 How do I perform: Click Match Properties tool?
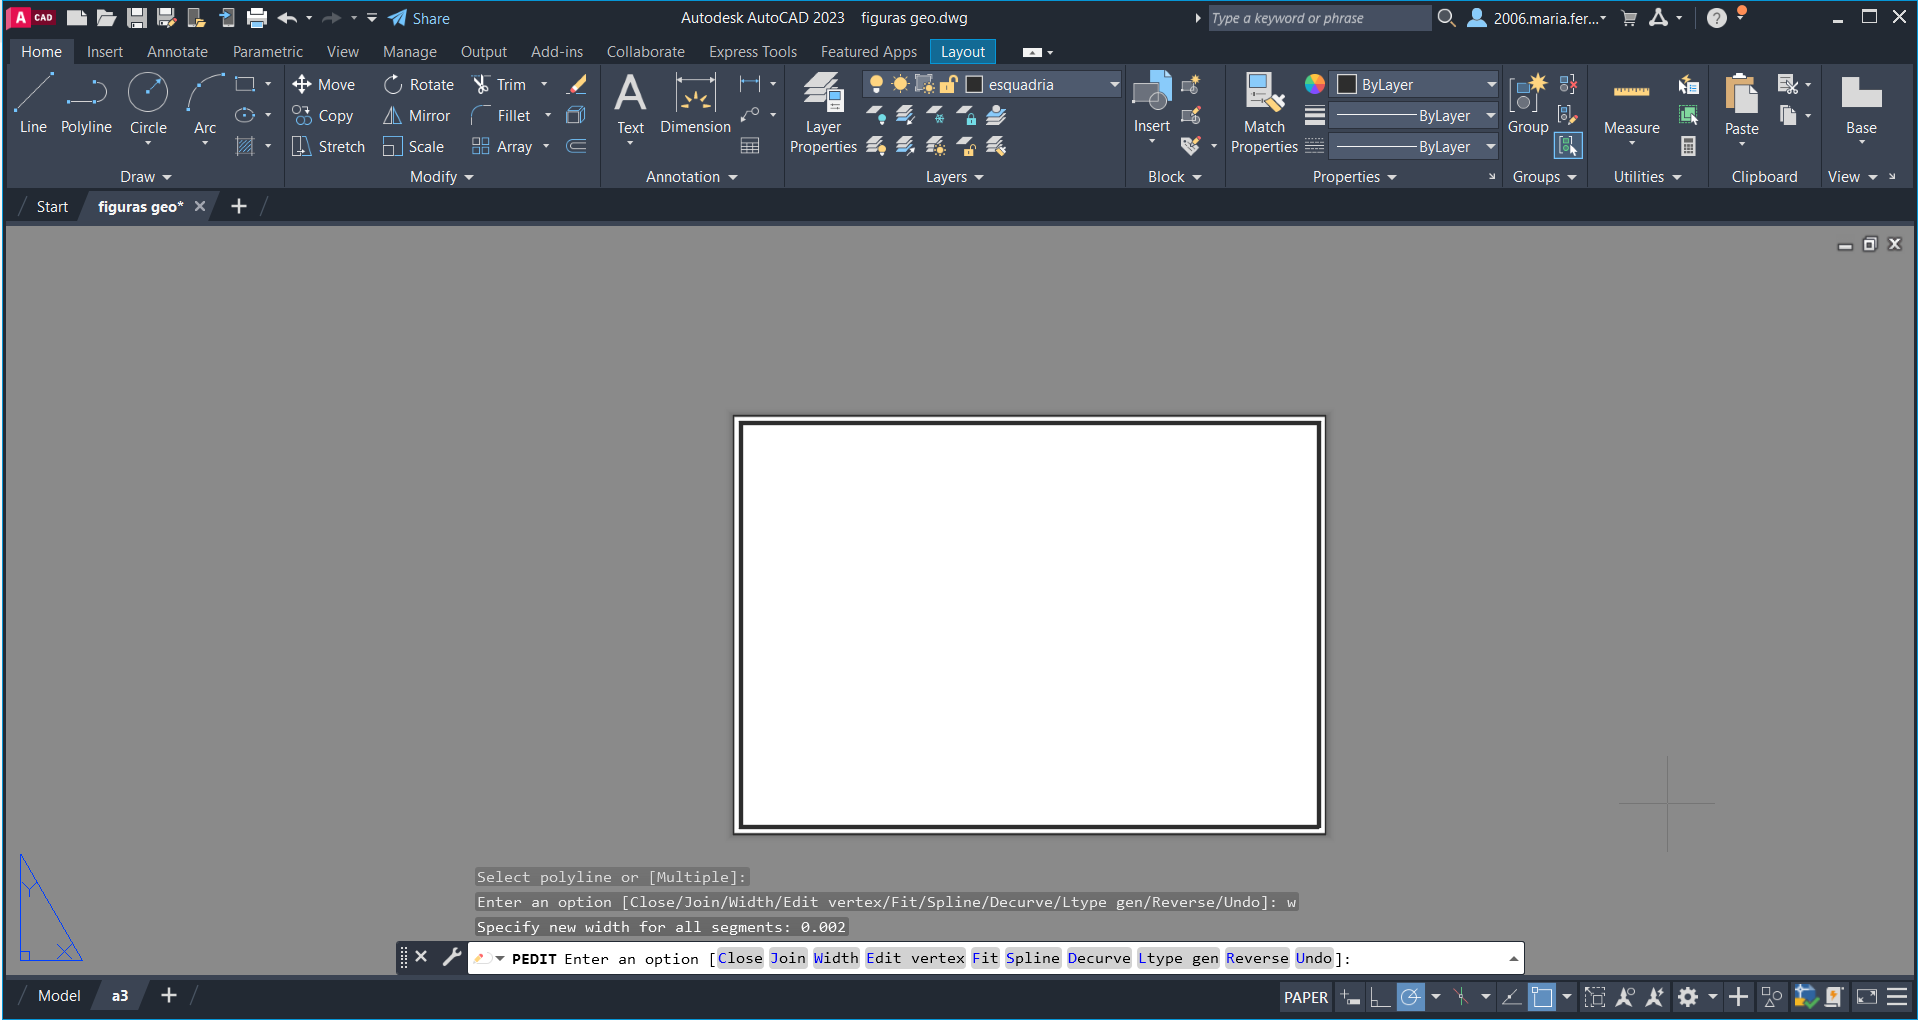pos(1264,113)
